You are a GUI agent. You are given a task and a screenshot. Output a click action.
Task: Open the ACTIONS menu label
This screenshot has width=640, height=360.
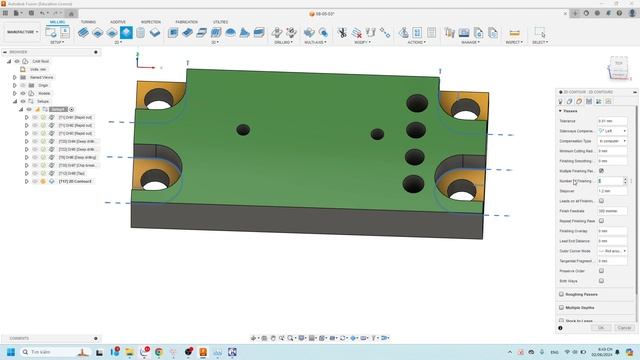click(x=416, y=42)
